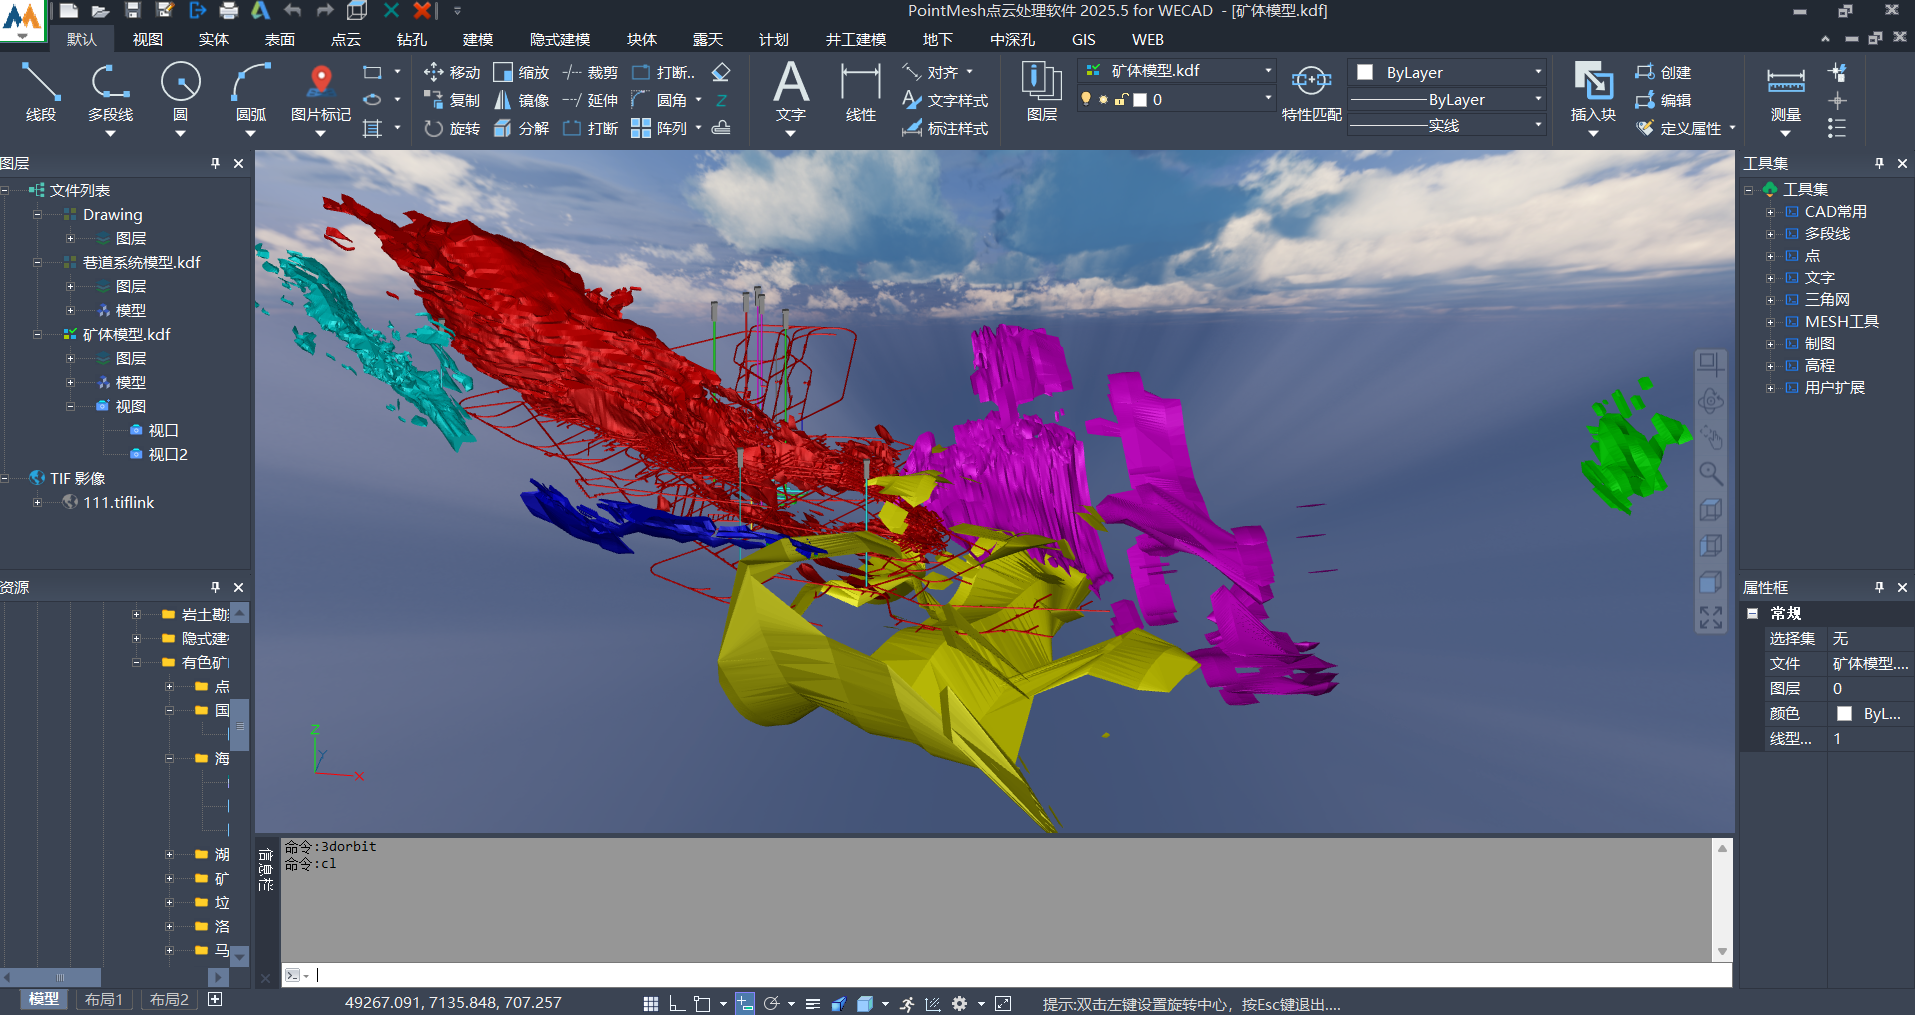Viewport: 1915px width, 1015px height.
Task: Toggle the layer lightbulb visibility icon
Action: (x=1086, y=99)
